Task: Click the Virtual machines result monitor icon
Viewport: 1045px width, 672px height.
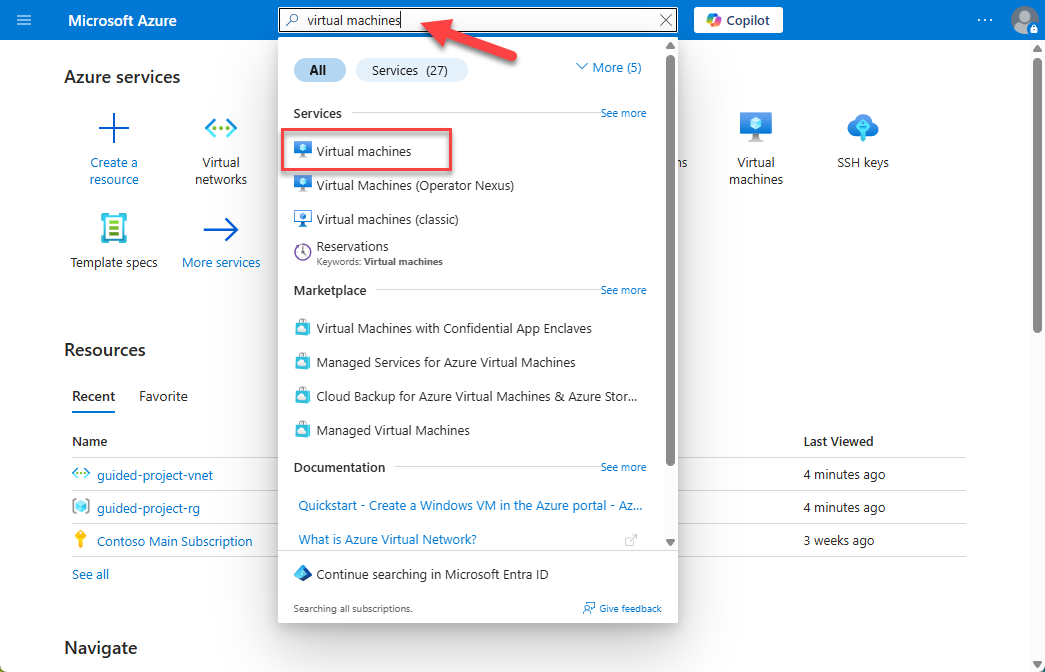Action: tap(303, 149)
